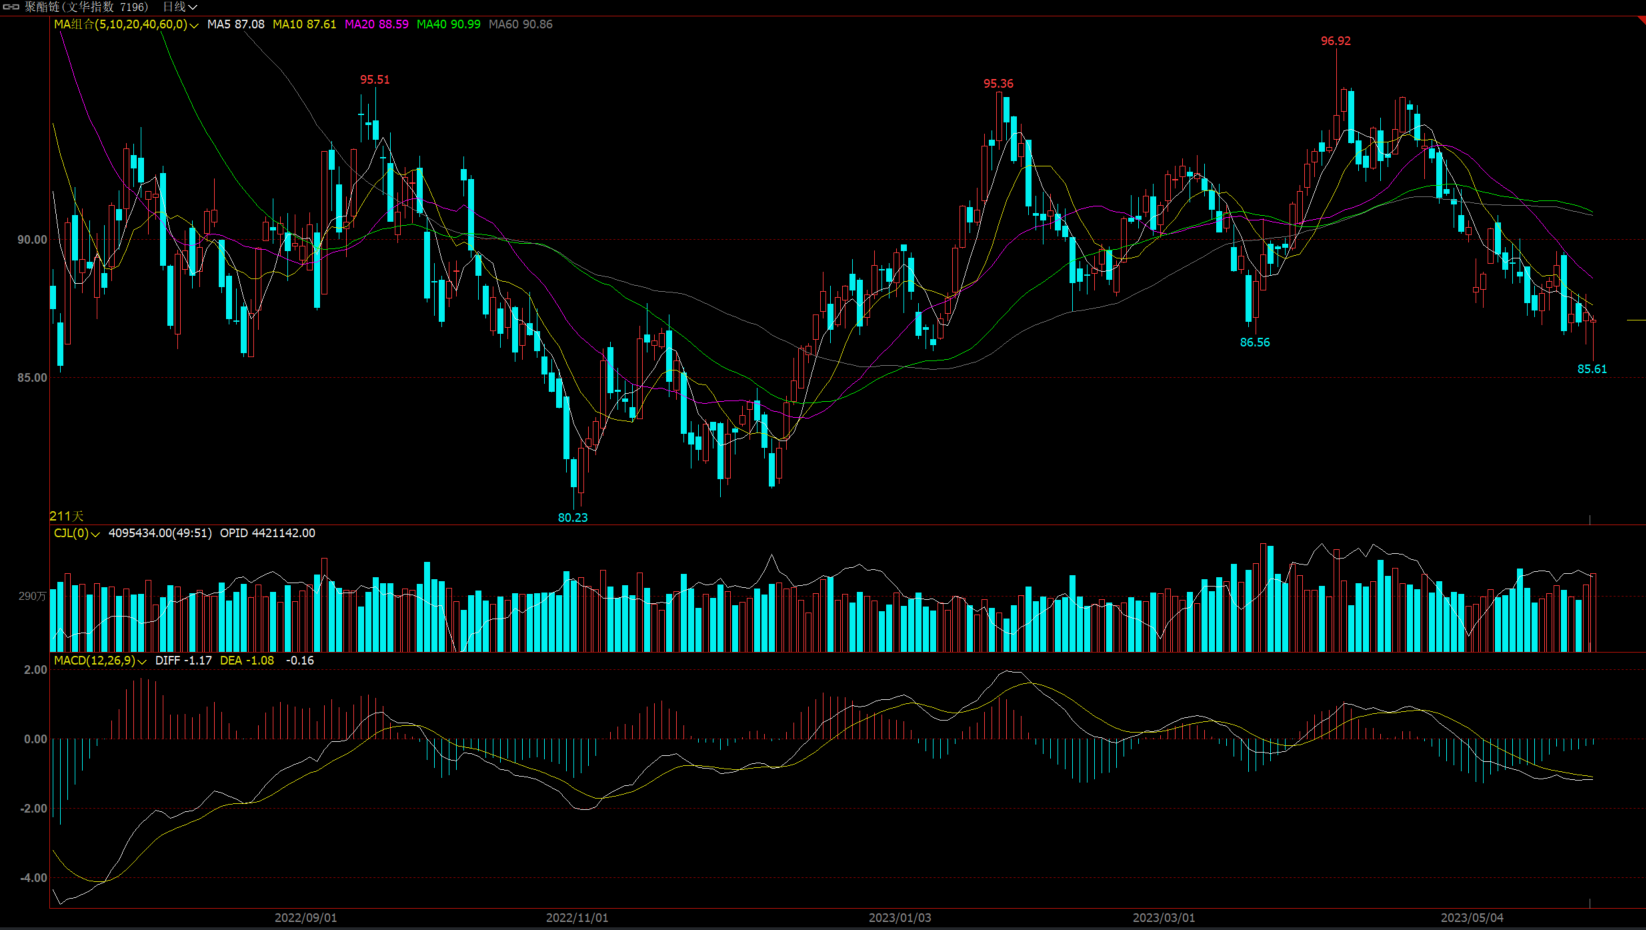Click the DIFF -1.17 value

coord(183,660)
